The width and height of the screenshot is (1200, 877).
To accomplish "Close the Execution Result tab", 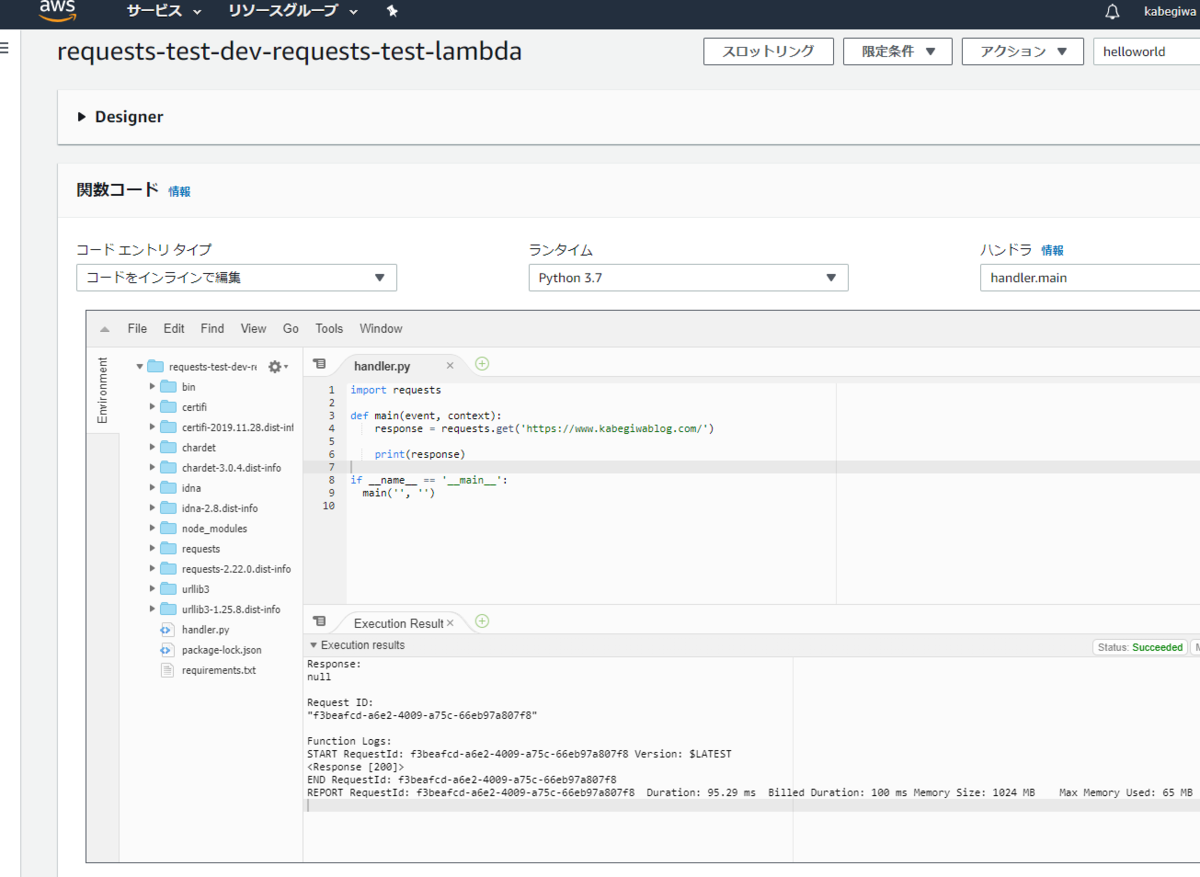I will pos(450,623).
